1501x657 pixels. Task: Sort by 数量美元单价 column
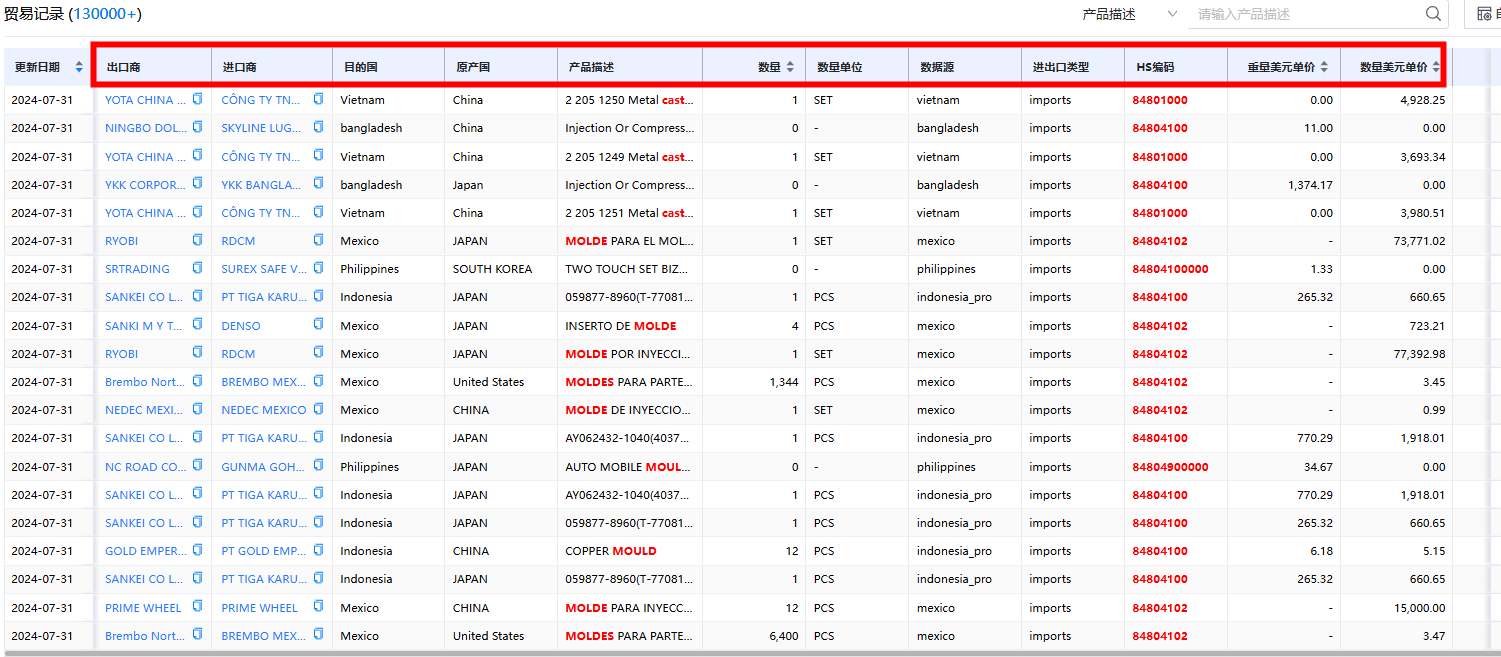pyautogui.click(x=1436, y=67)
